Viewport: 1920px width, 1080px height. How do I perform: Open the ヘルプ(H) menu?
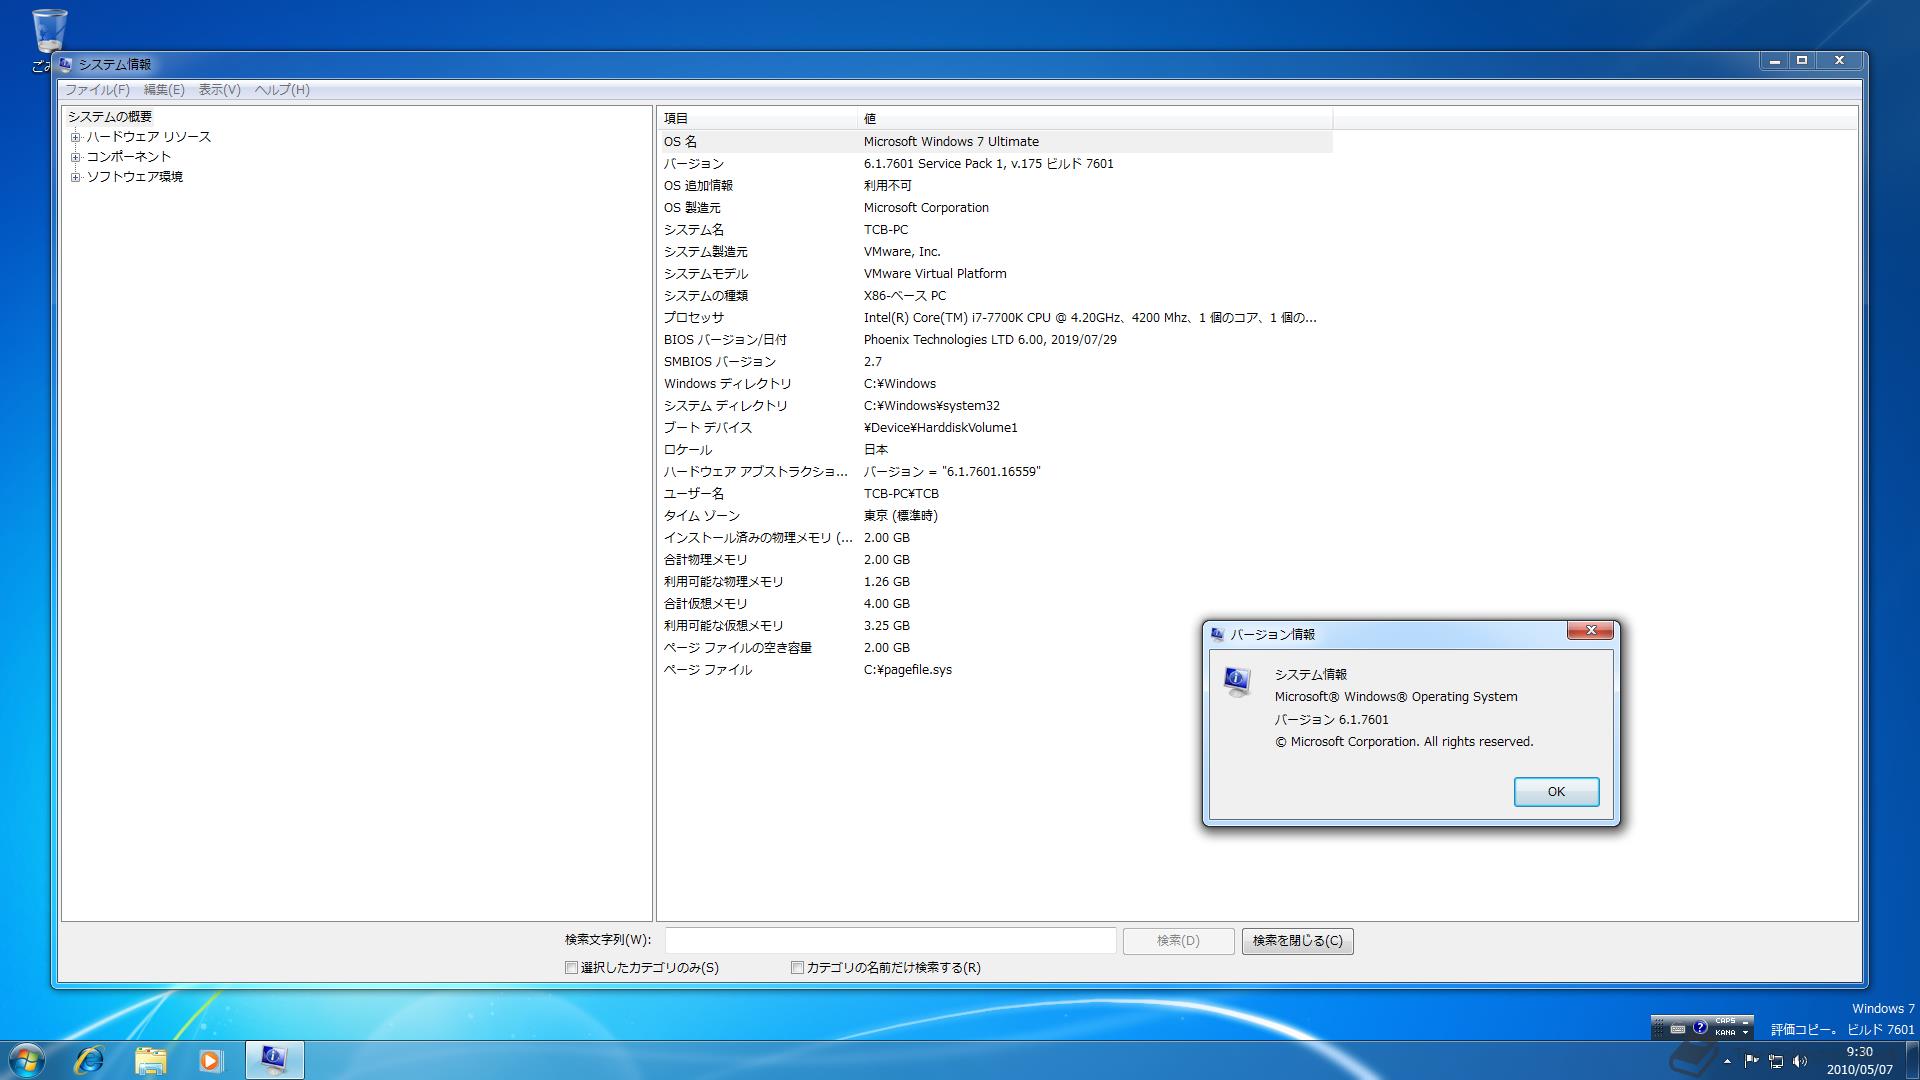(282, 90)
